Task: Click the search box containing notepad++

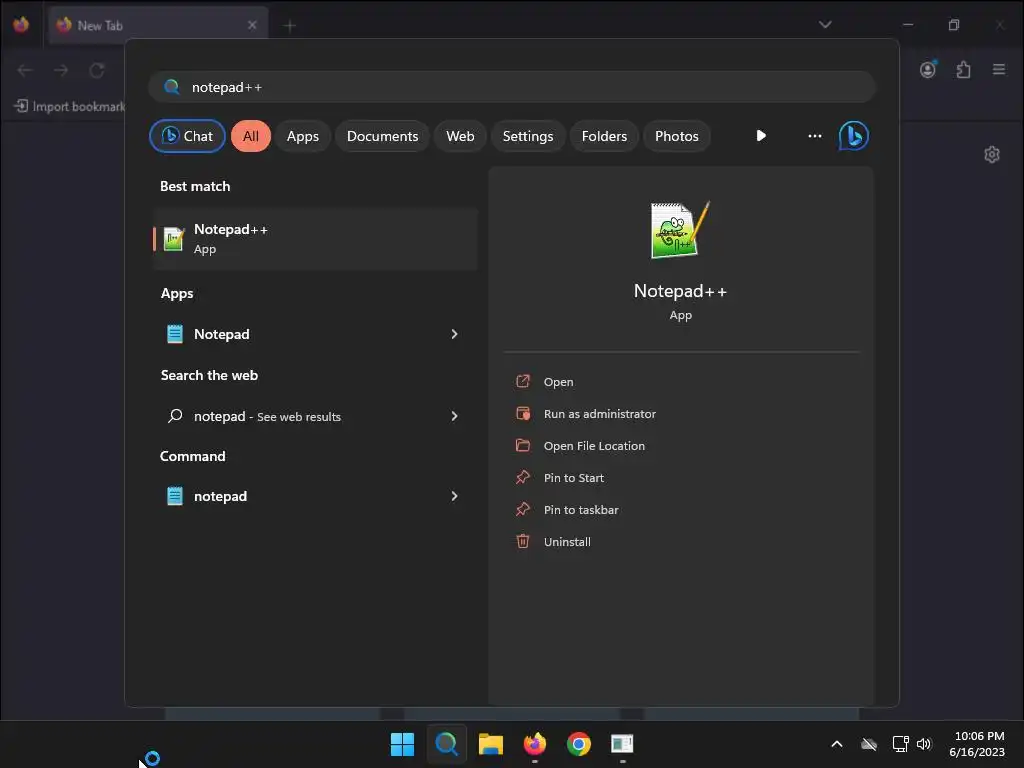Action: (x=512, y=87)
